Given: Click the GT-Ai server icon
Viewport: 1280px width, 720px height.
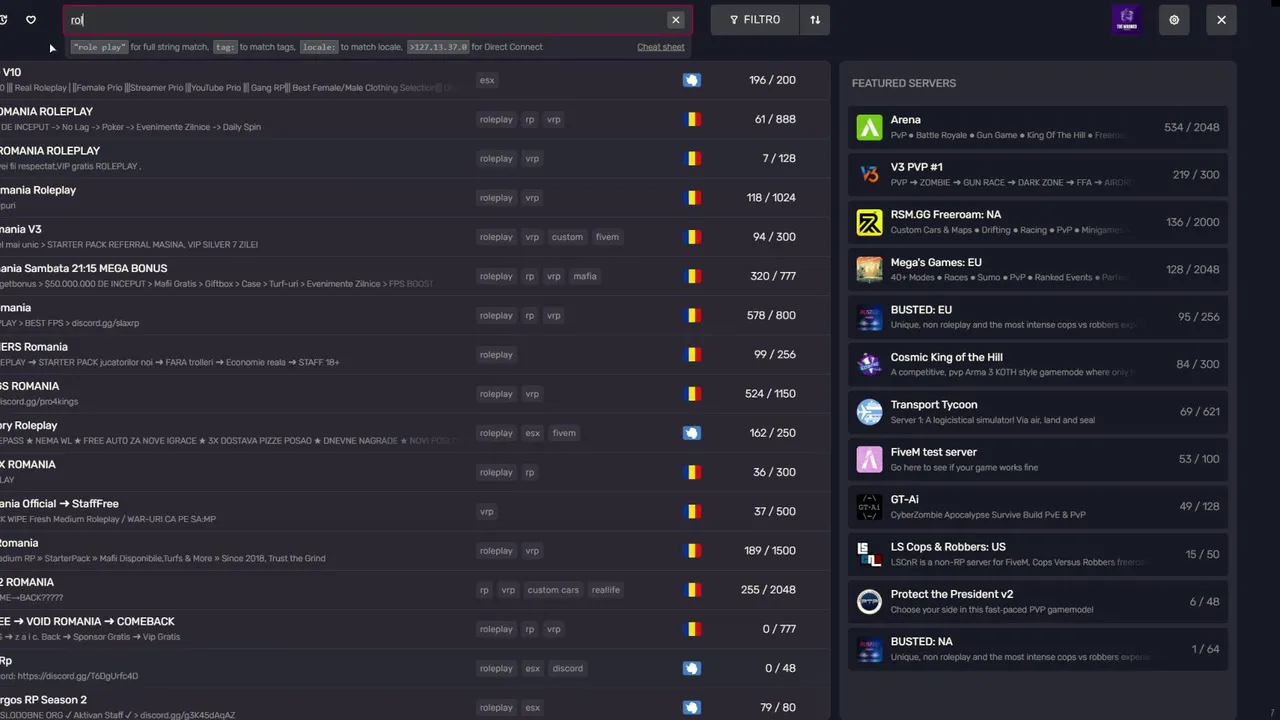Looking at the screenshot, I should point(869,507).
